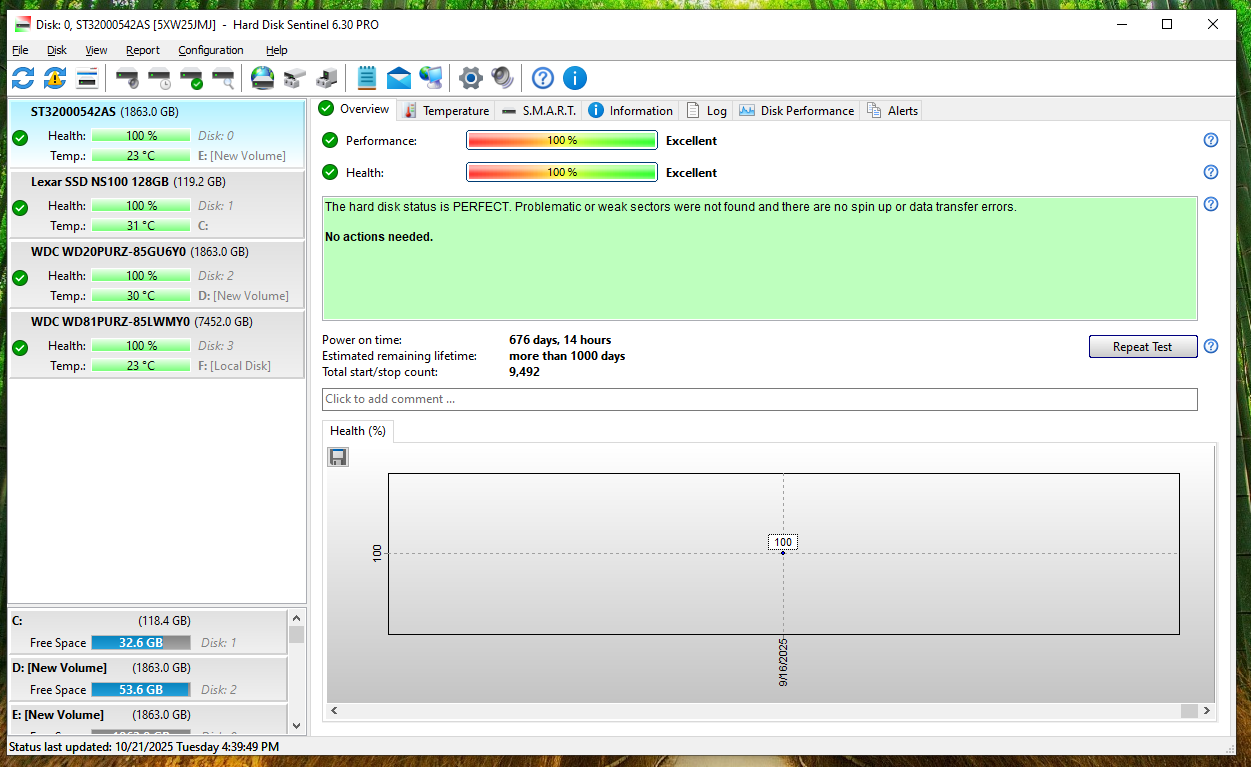The width and height of the screenshot is (1251, 767).
Task: Click the health graph right scroll arrow
Action: (1209, 711)
